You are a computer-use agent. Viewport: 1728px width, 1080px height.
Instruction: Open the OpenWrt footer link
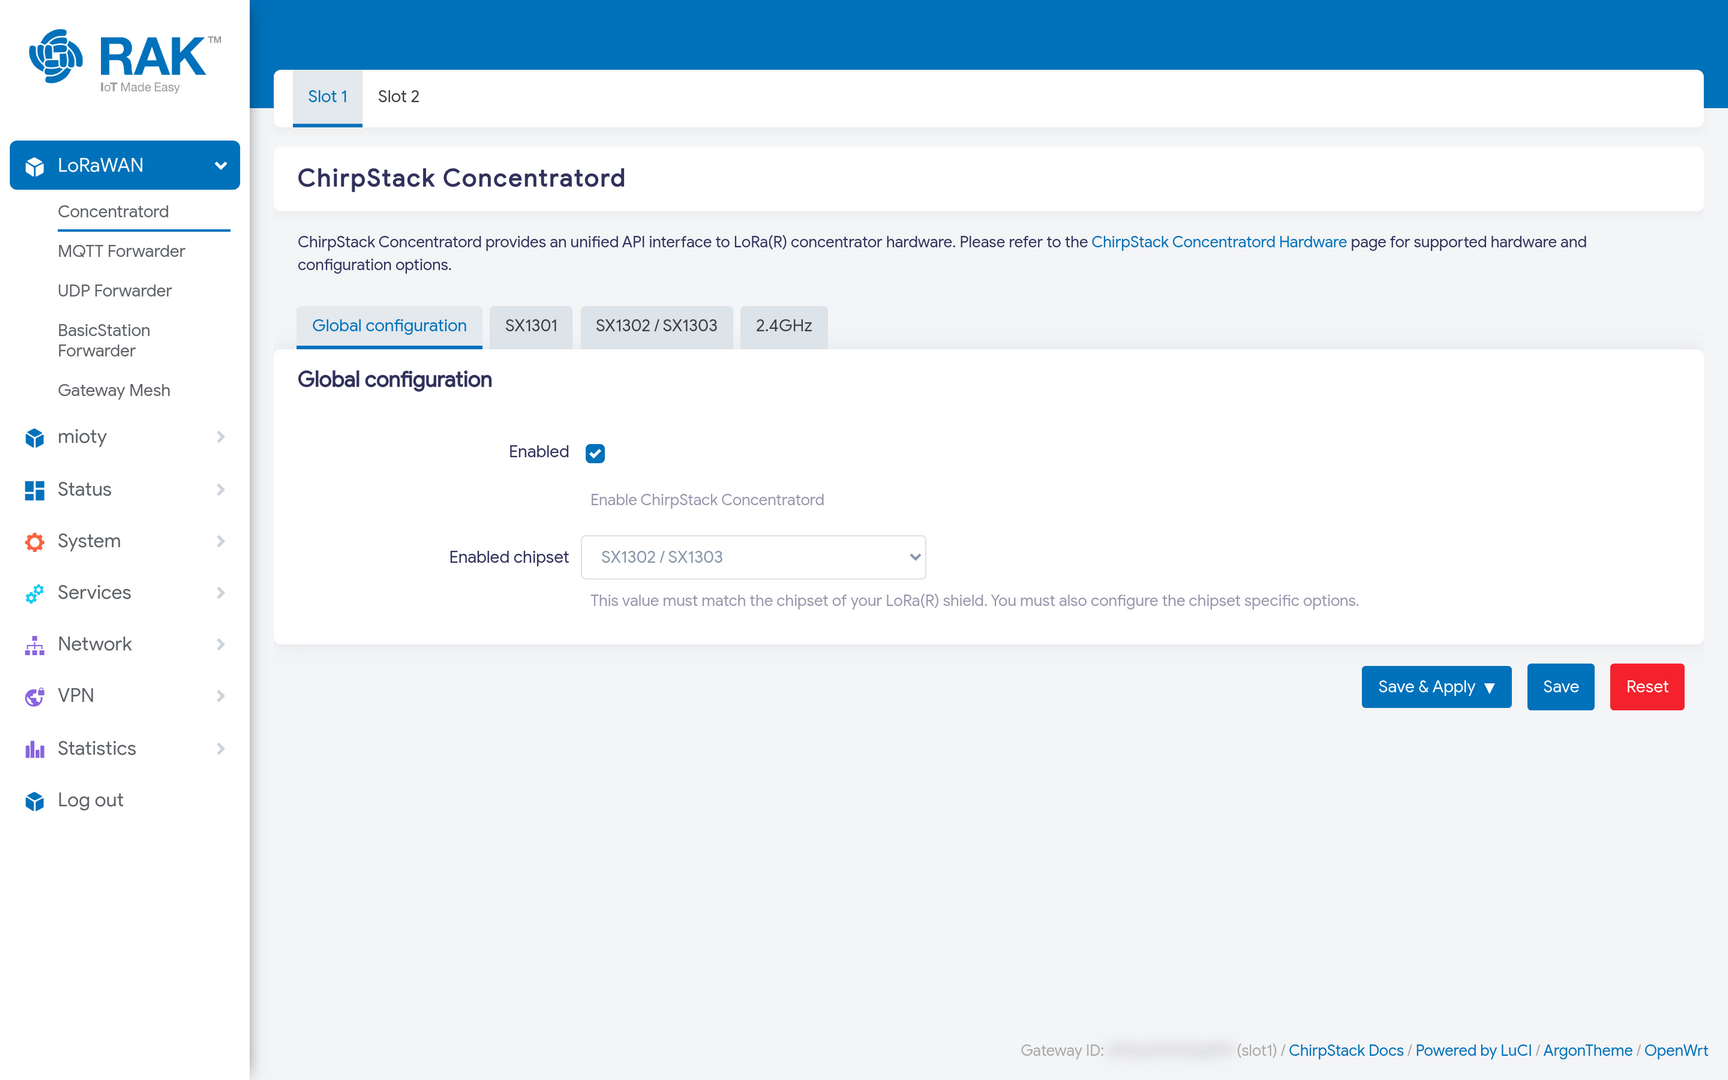(1676, 1050)
